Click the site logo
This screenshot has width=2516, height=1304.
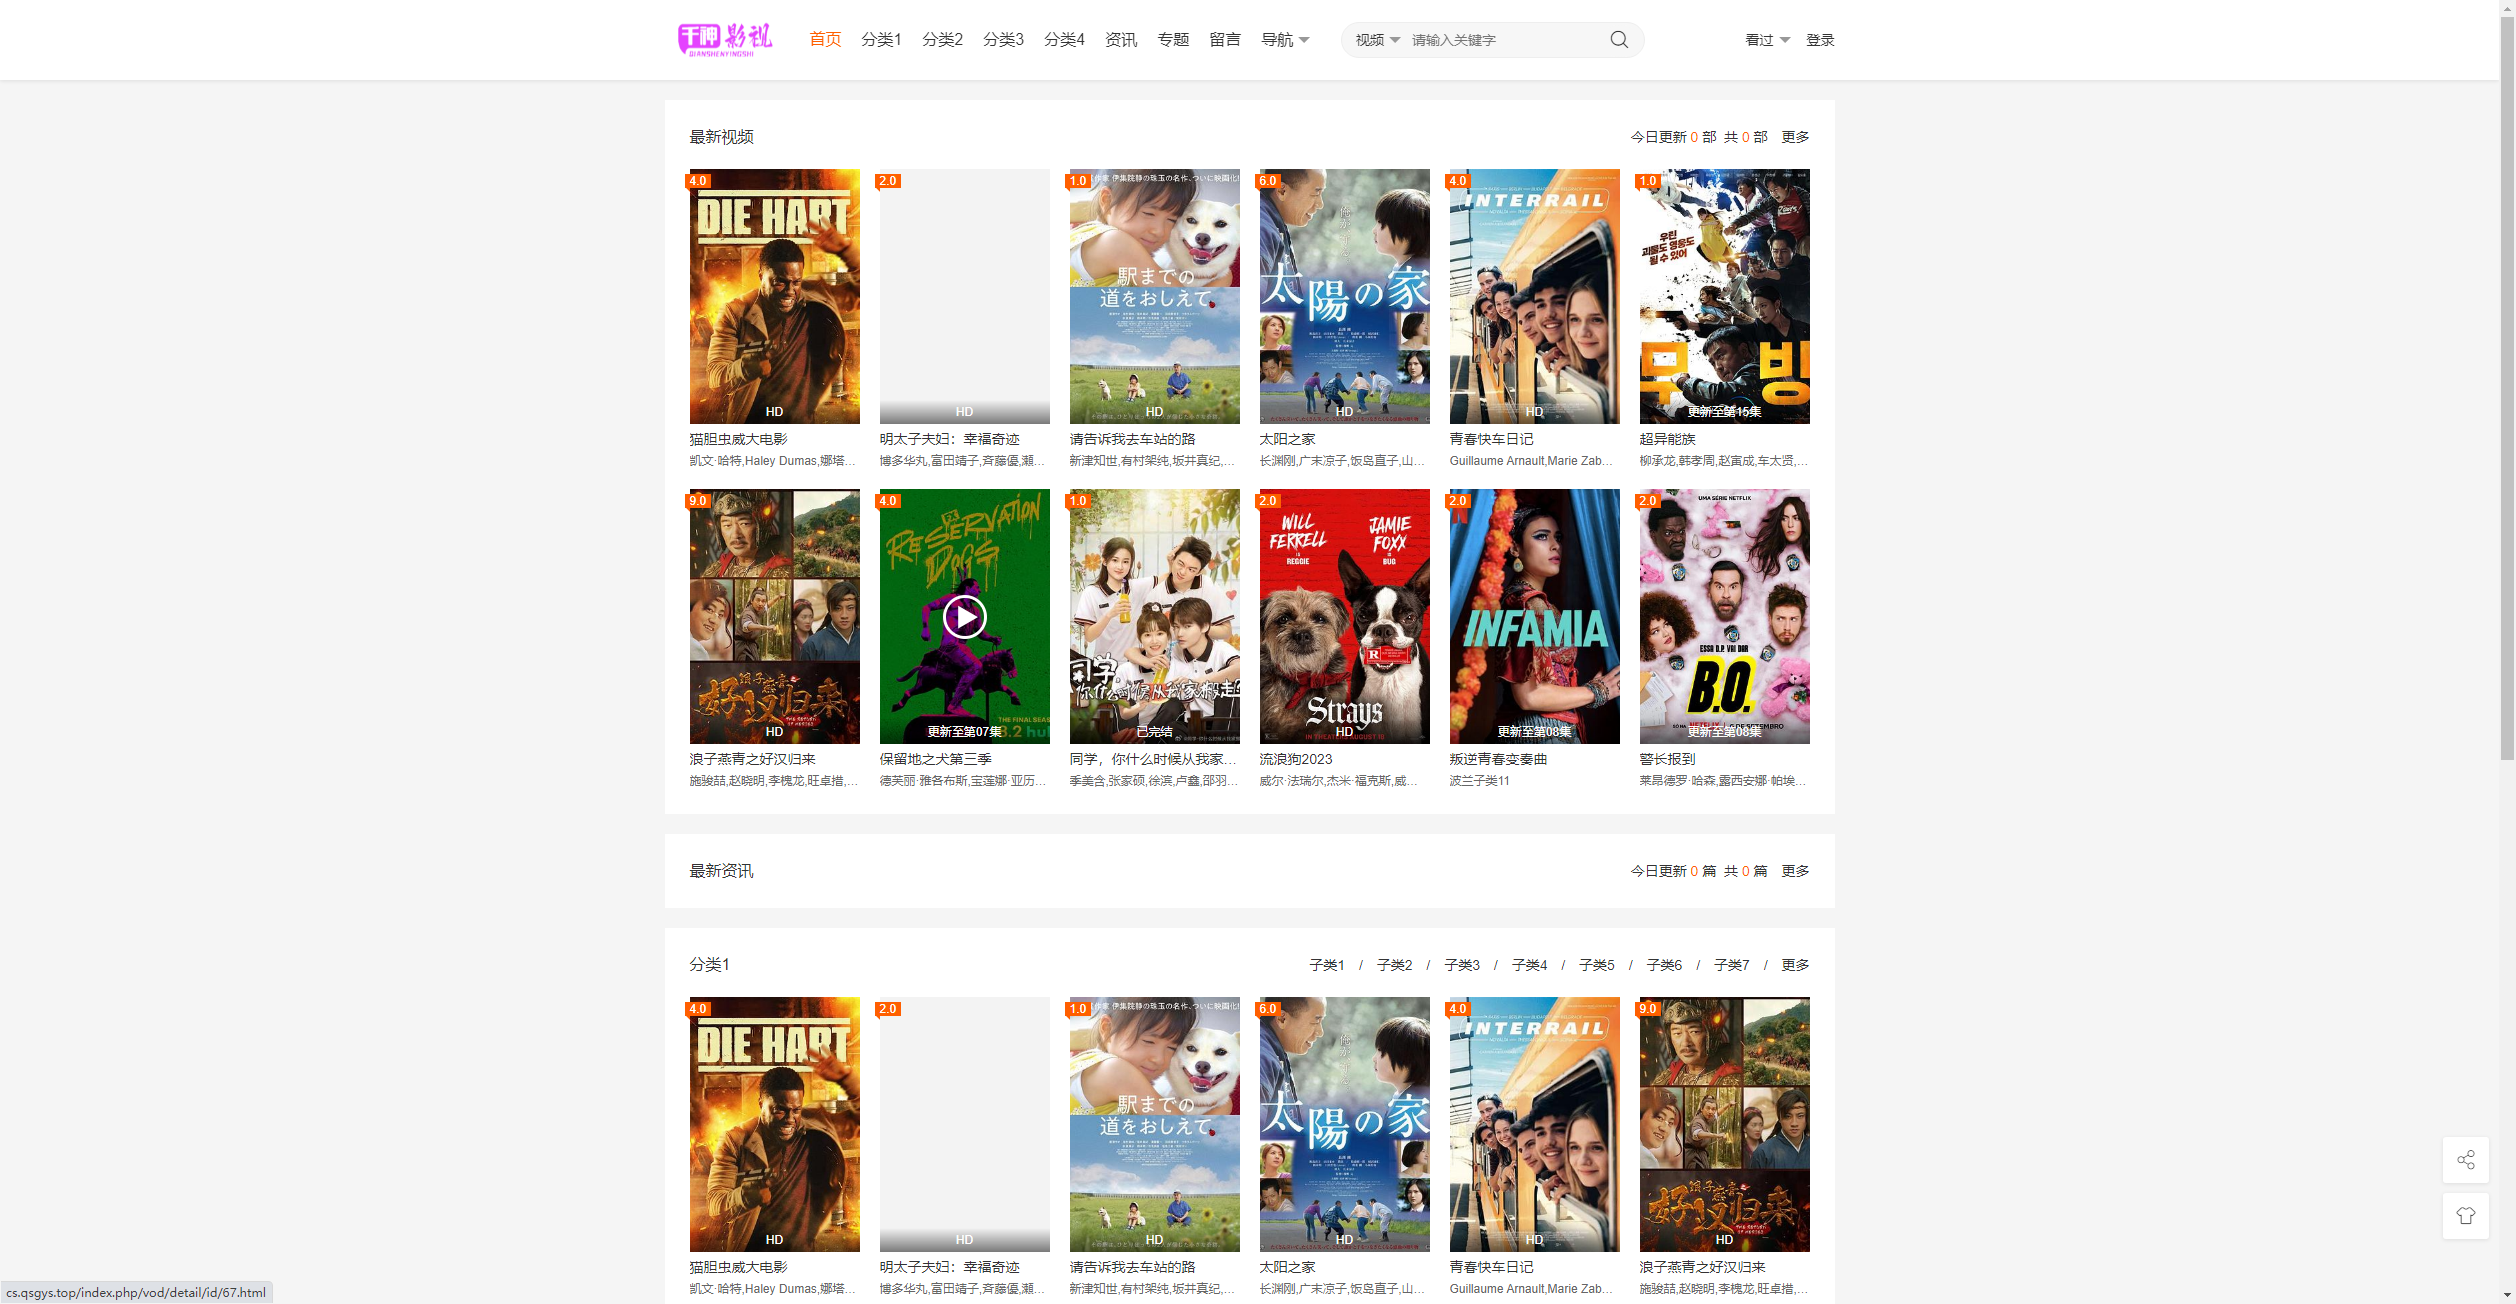(x=725, y=40)
